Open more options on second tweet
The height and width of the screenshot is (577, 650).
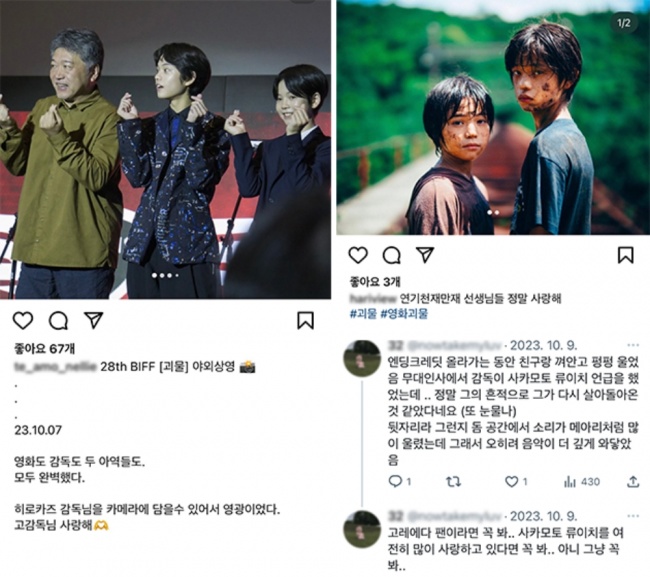coord(633,516)
